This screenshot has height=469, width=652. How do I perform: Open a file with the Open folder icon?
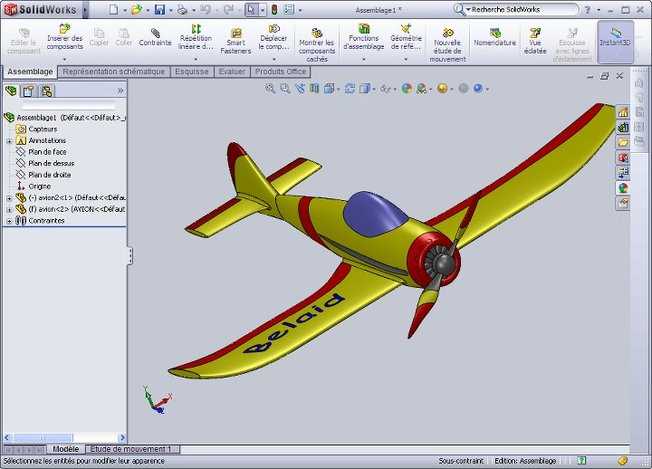(136, 10)
